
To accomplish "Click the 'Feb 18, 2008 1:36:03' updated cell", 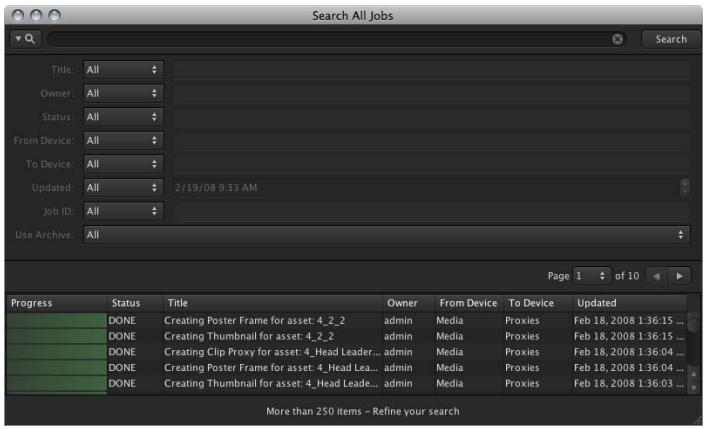I will [629, 383].
